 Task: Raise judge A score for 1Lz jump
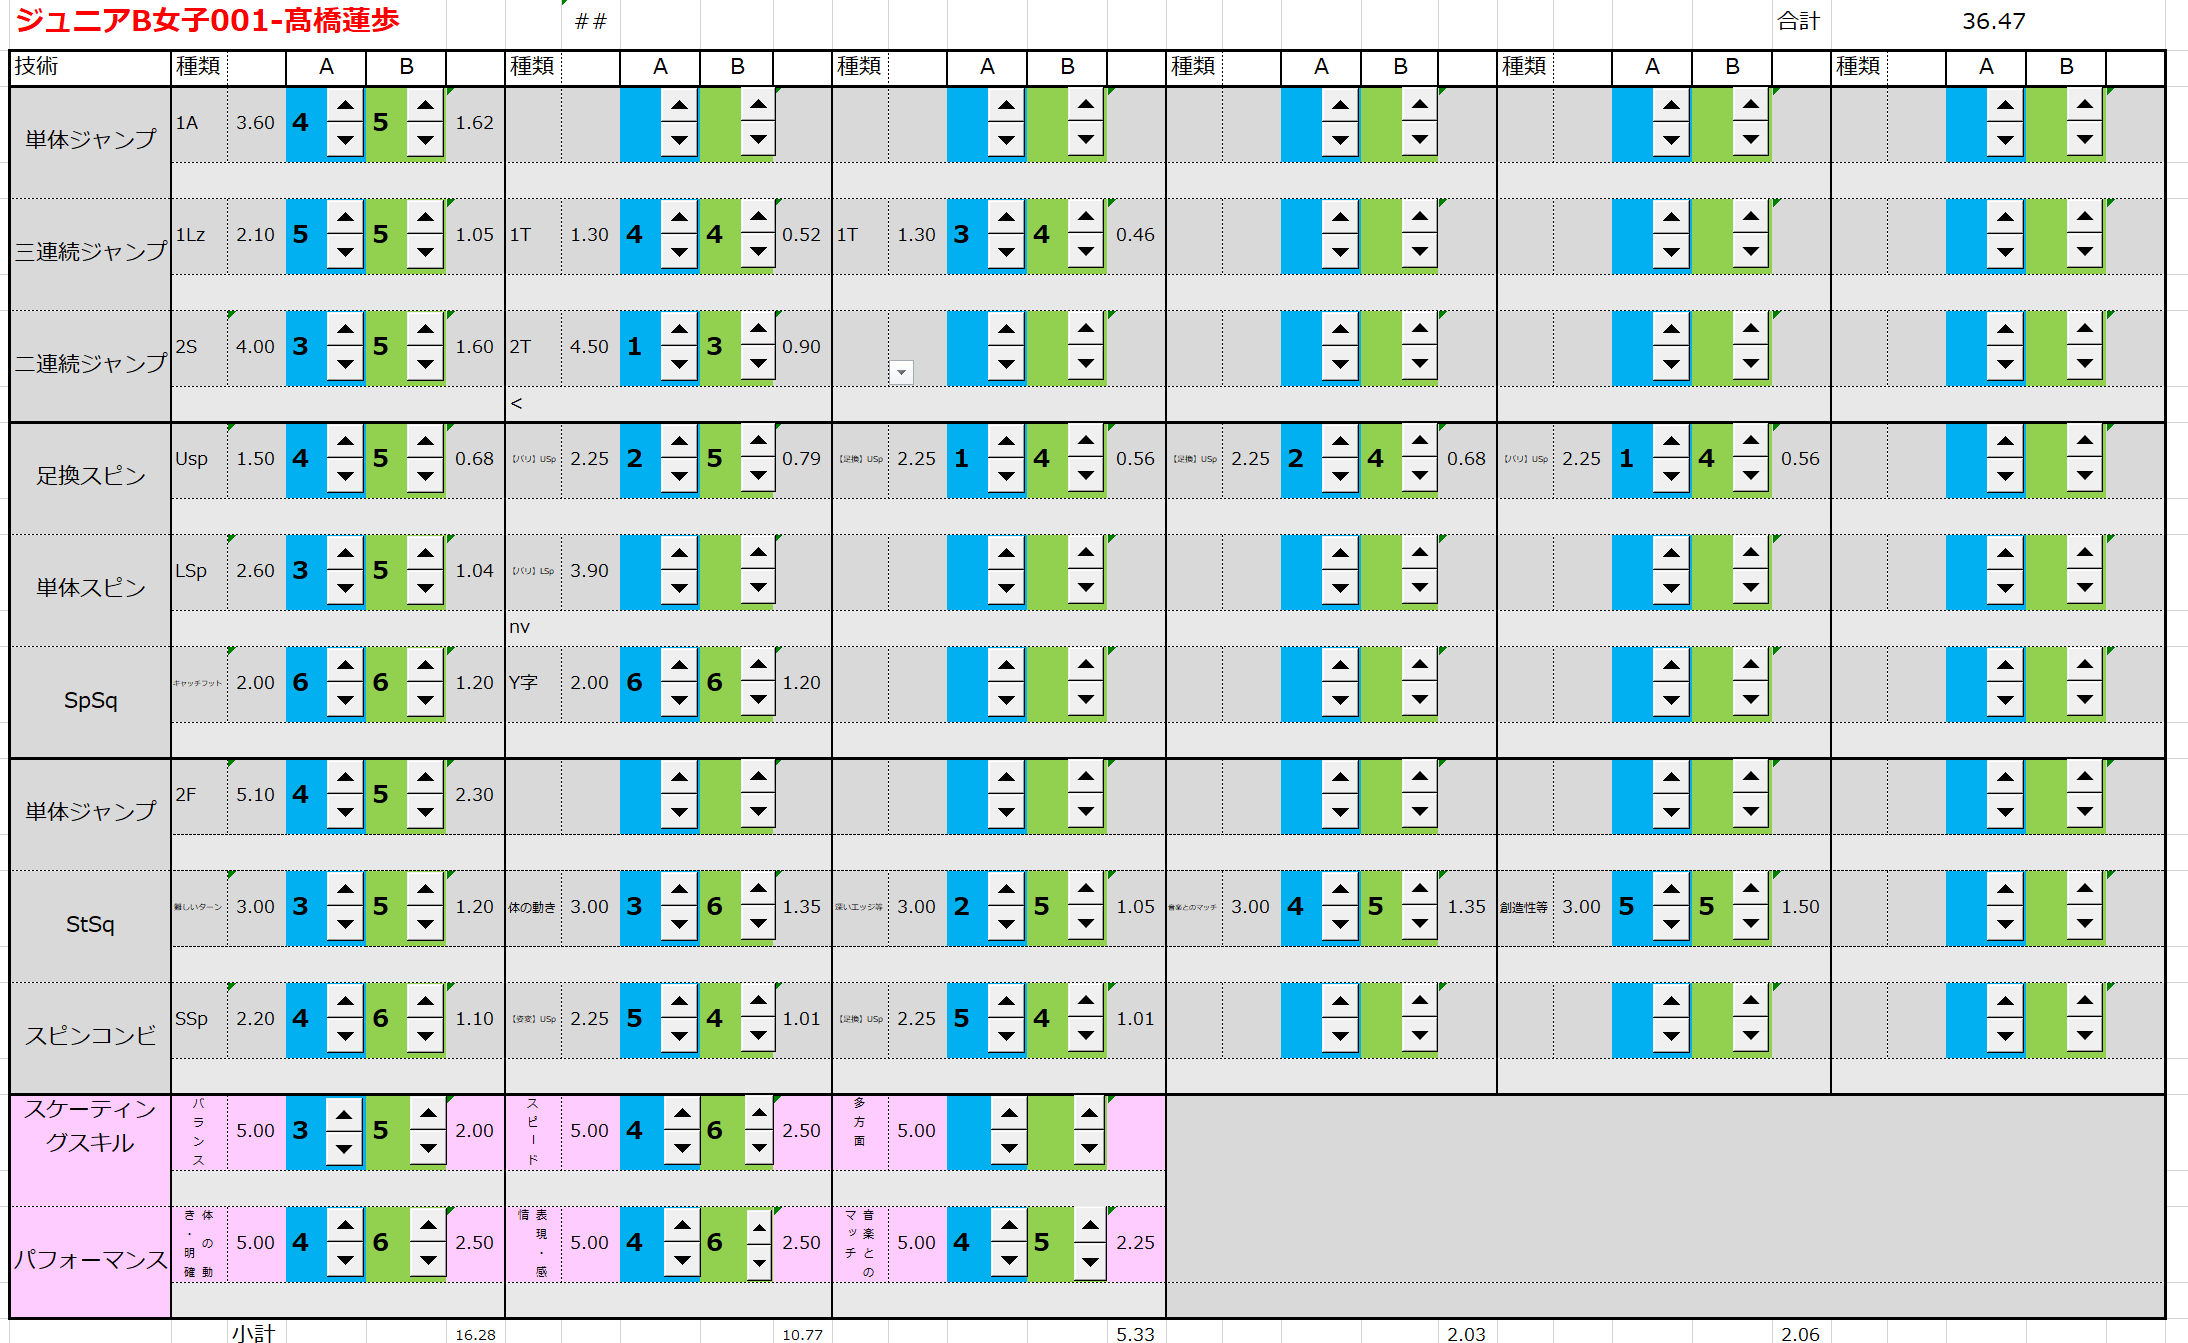tap(345, 217)
